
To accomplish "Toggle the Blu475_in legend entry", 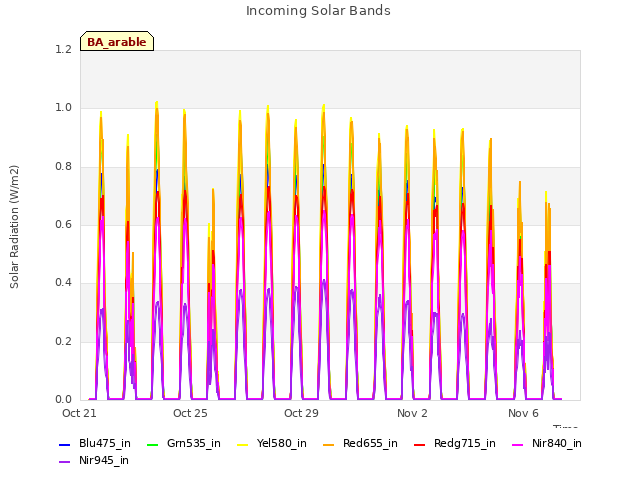I will tap(95, 444).
